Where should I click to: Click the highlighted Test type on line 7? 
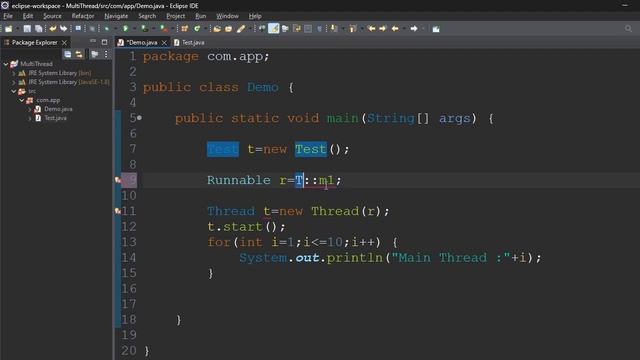(223, 149)
